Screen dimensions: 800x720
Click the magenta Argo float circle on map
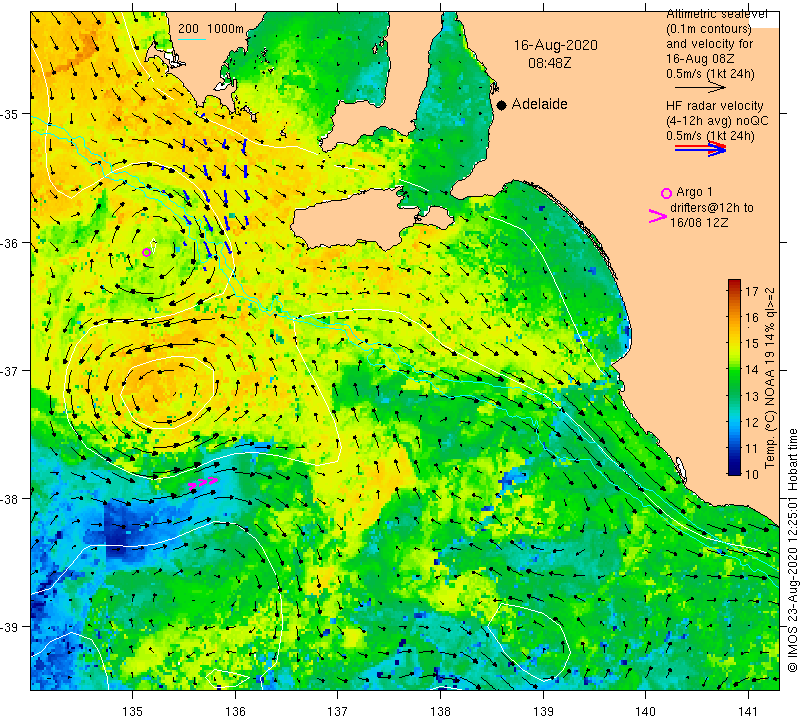tap(146, 252)
